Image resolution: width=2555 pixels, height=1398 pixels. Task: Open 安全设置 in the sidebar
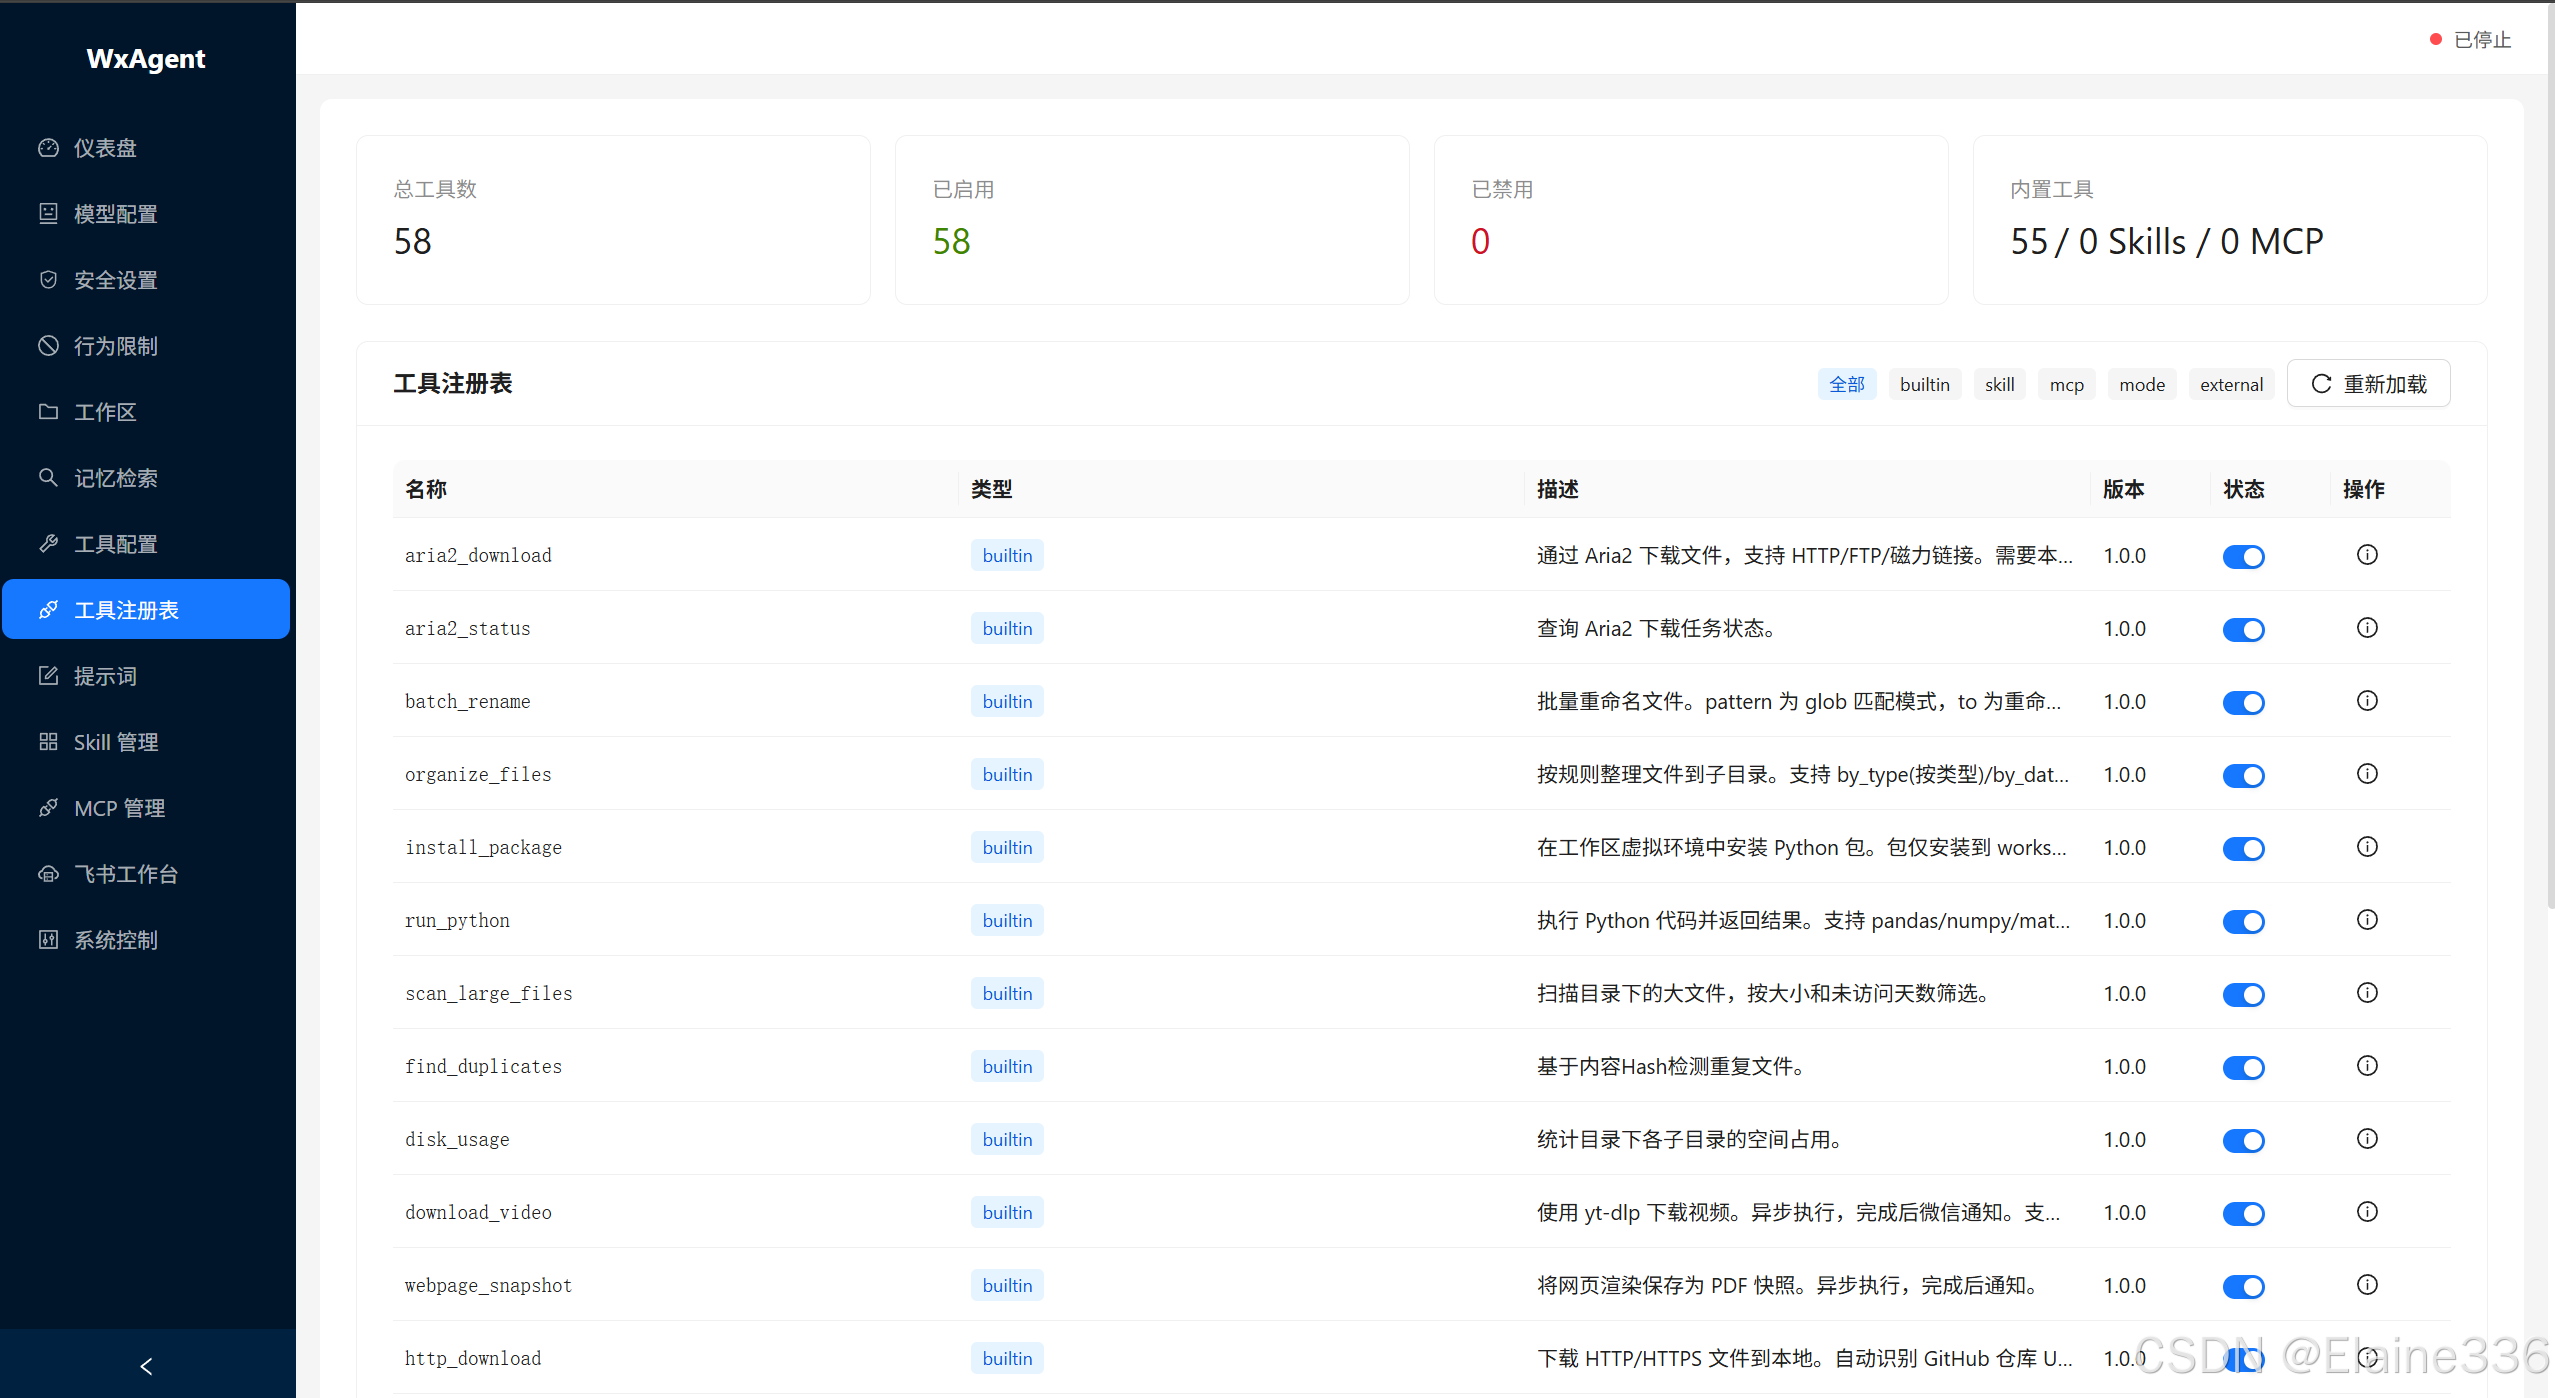pyautogui.click(x=146, y=280)
